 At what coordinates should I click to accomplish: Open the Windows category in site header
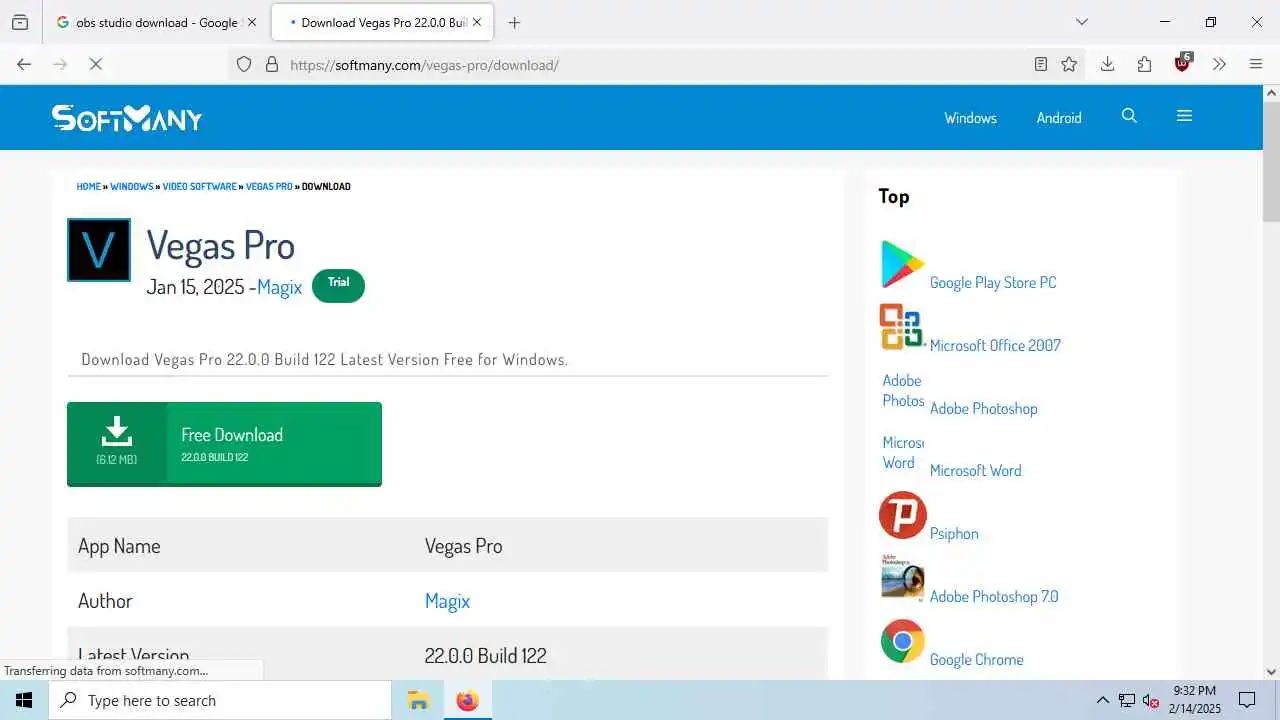pos(970,118)
